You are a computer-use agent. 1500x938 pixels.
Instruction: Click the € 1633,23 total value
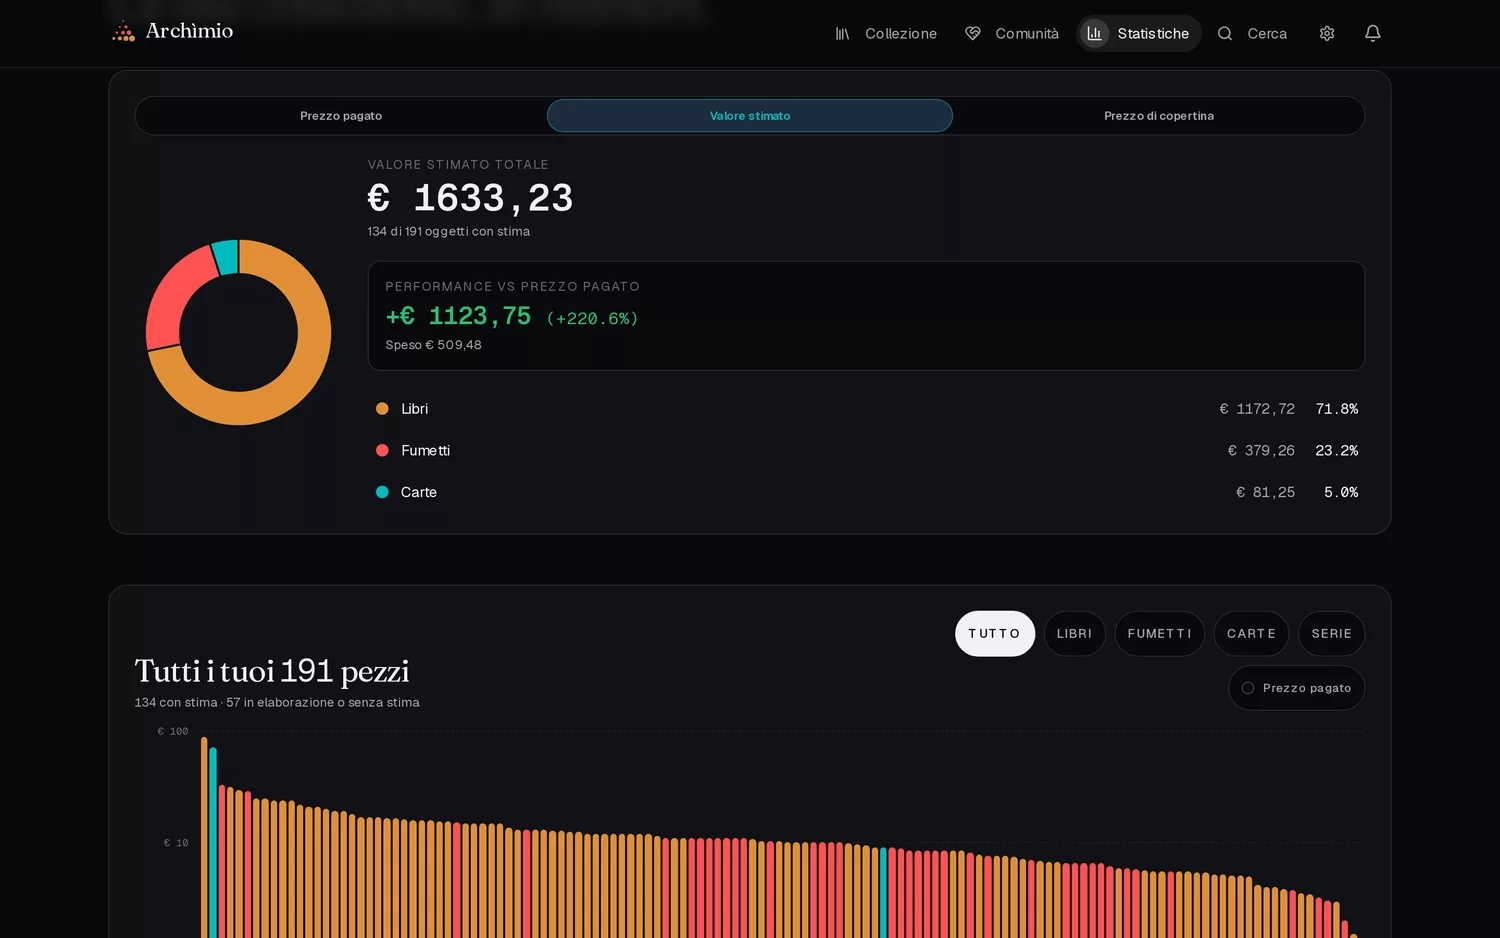[x=470, y=198]
